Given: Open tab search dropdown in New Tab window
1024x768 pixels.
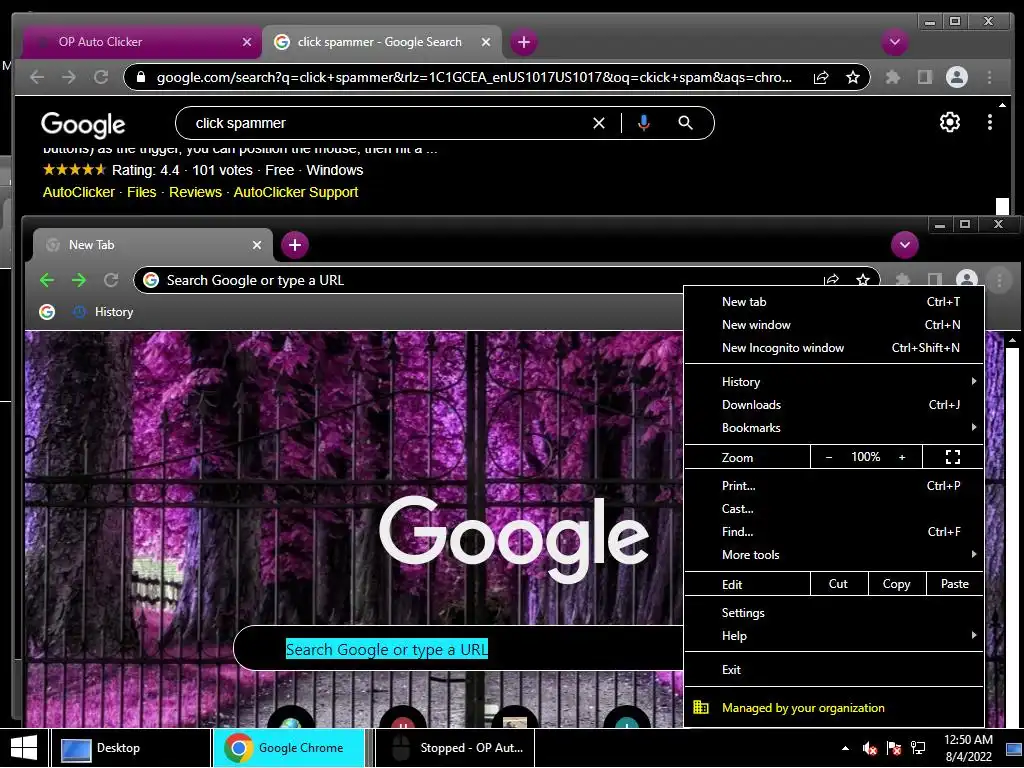Looking at the screenshot, I should point(904,246).
